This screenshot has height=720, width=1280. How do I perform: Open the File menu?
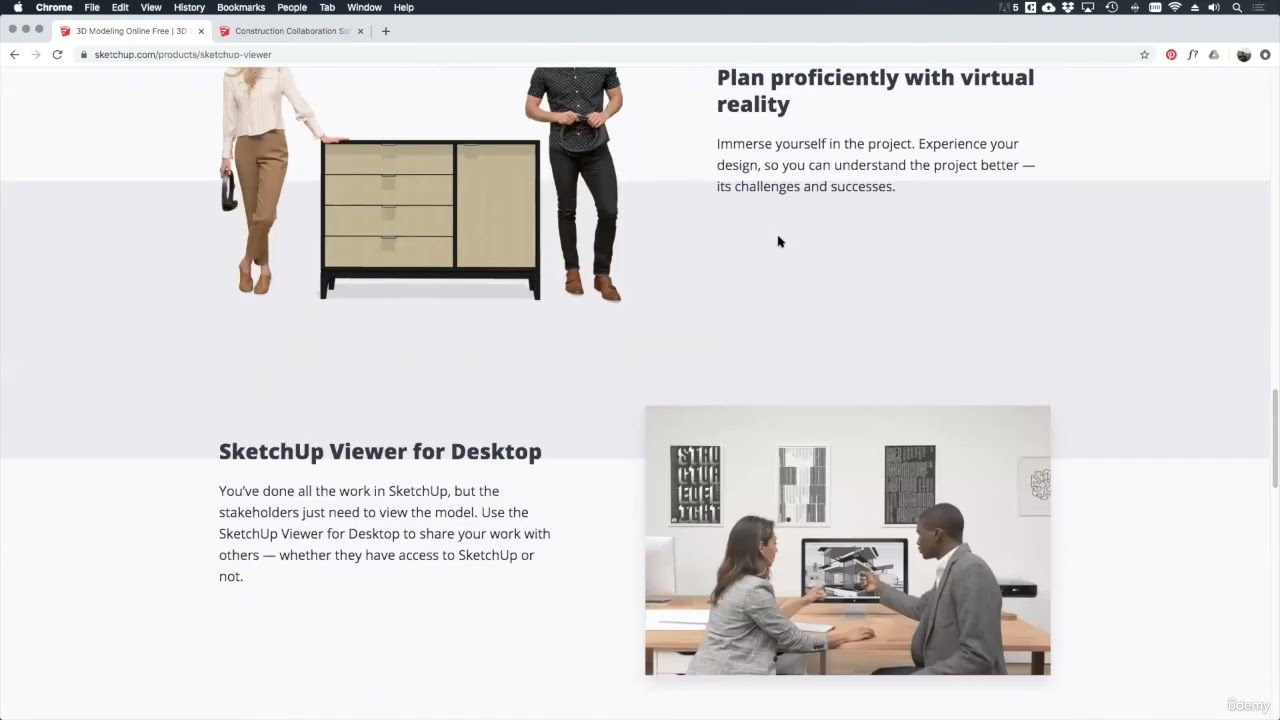click(92, 7)
